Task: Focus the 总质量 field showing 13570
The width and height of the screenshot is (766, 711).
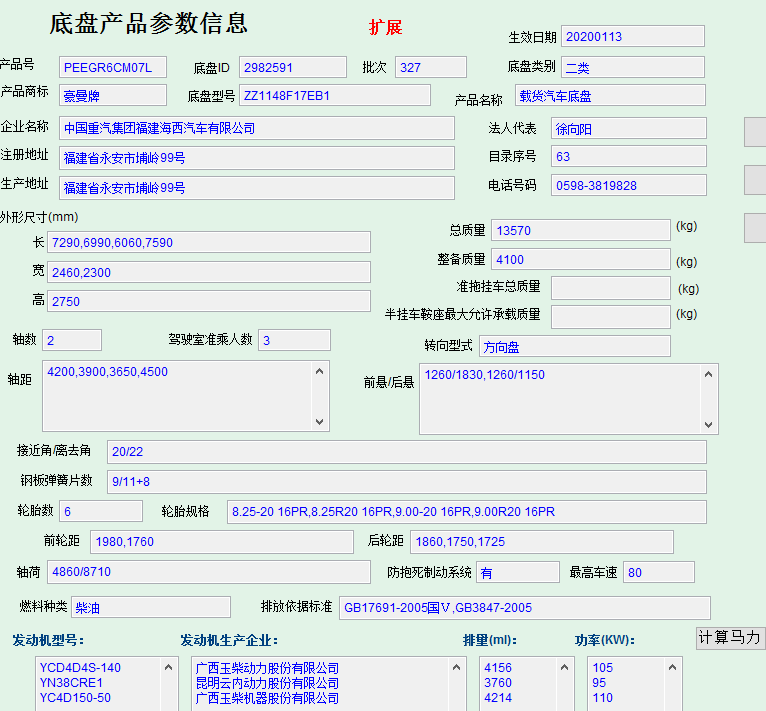Action: click(580, 231)
